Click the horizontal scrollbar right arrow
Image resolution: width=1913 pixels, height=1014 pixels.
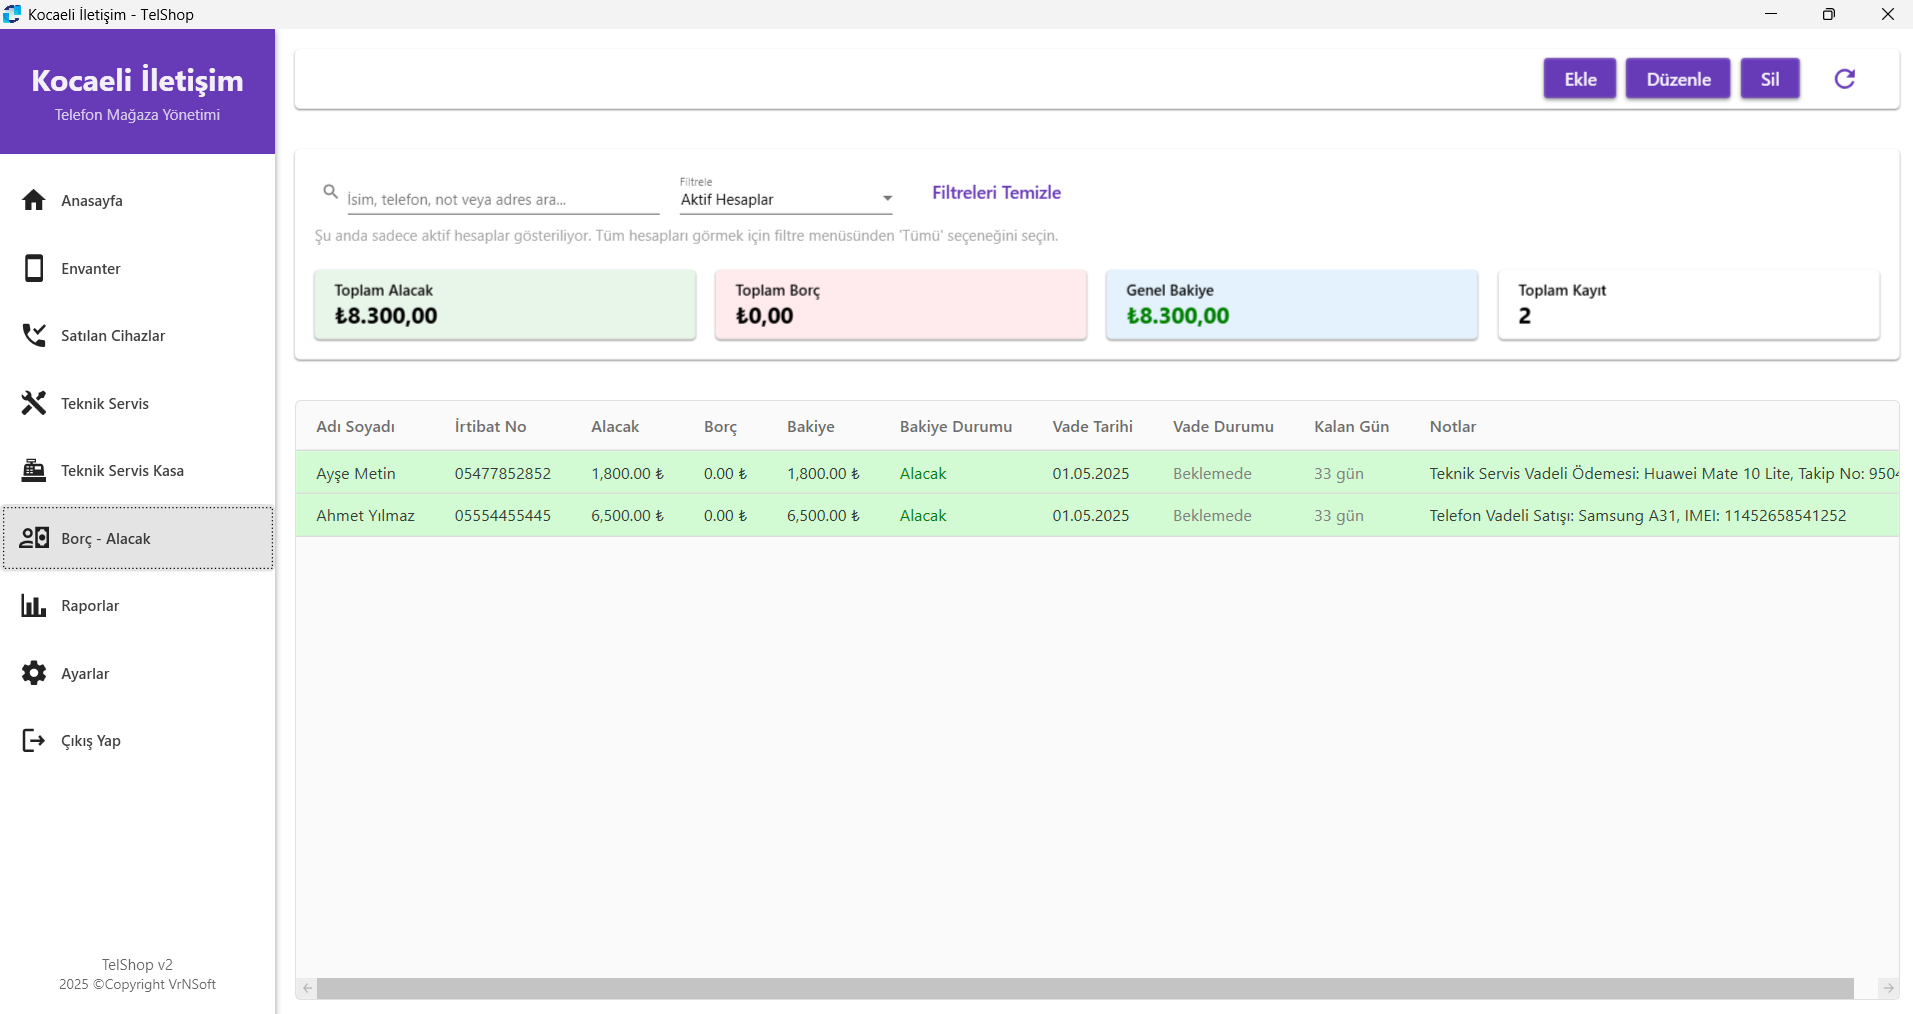[x=1888, y=988]
